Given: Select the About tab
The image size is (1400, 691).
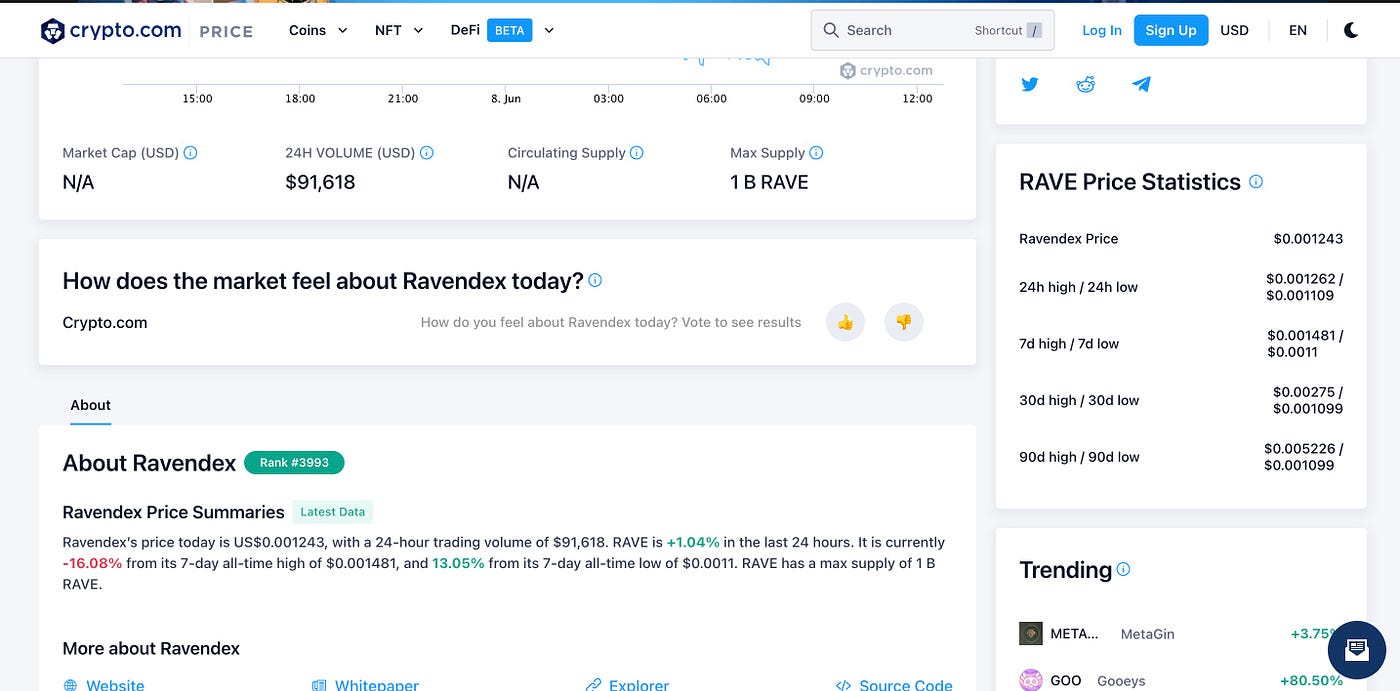Looking at the screenshot, I should [x=90, y=405].
